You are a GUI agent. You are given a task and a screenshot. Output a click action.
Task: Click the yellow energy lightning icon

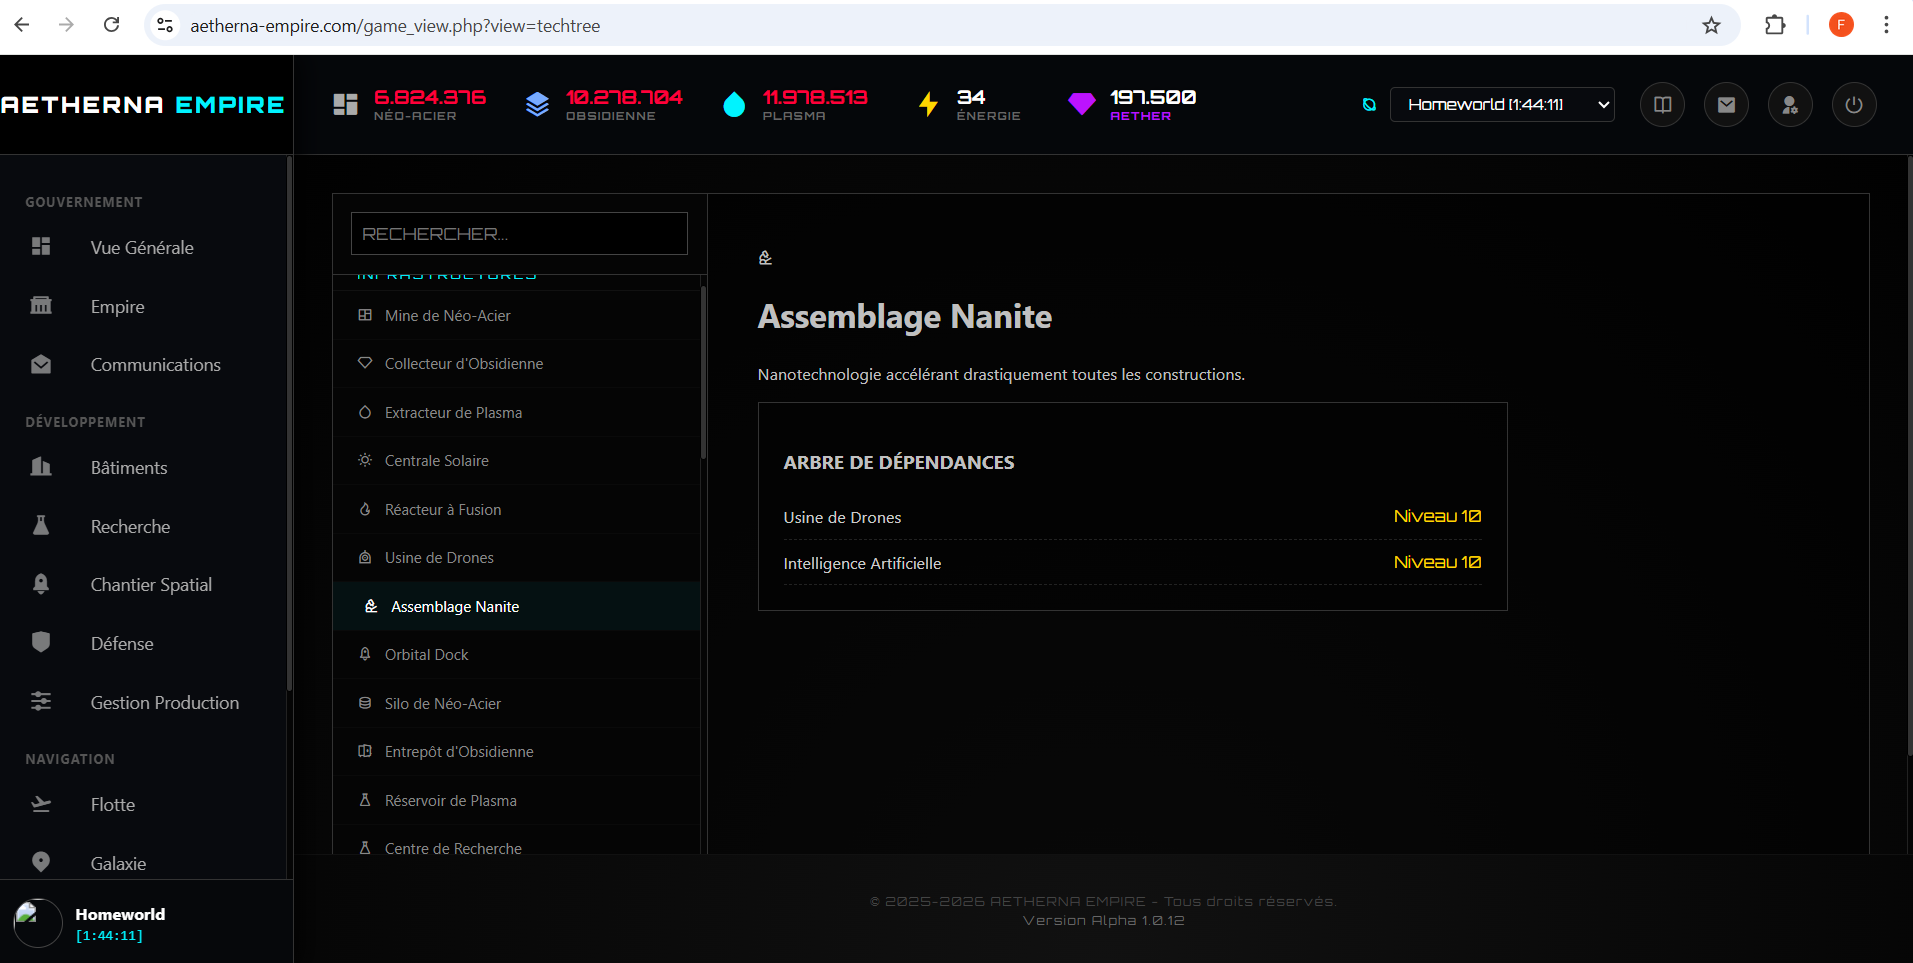[928, 104]
